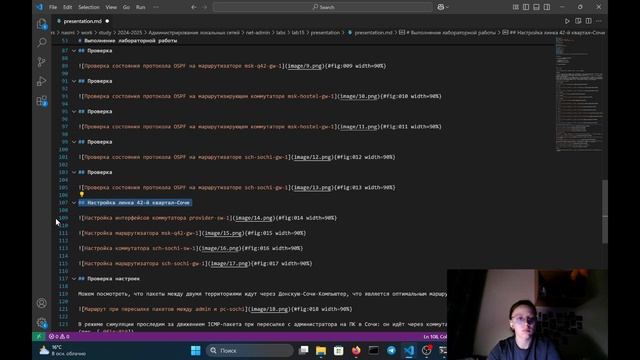Click the light bulb quick fix icon

click(x=82, y=195)
